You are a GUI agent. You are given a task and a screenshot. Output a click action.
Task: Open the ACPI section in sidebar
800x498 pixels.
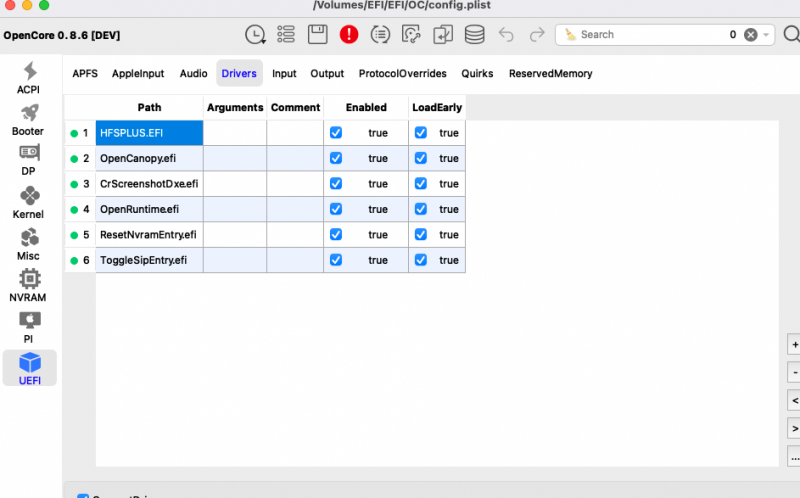29,77
